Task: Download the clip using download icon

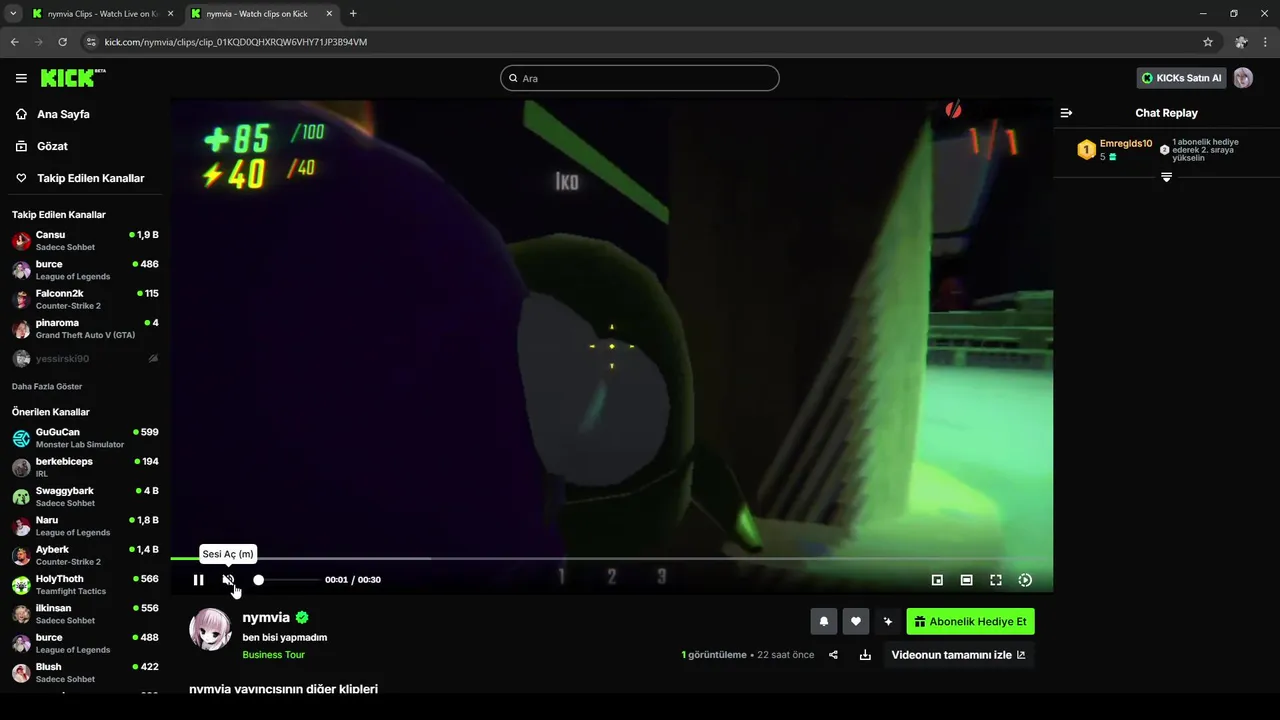Action: (x=865, y=655)
